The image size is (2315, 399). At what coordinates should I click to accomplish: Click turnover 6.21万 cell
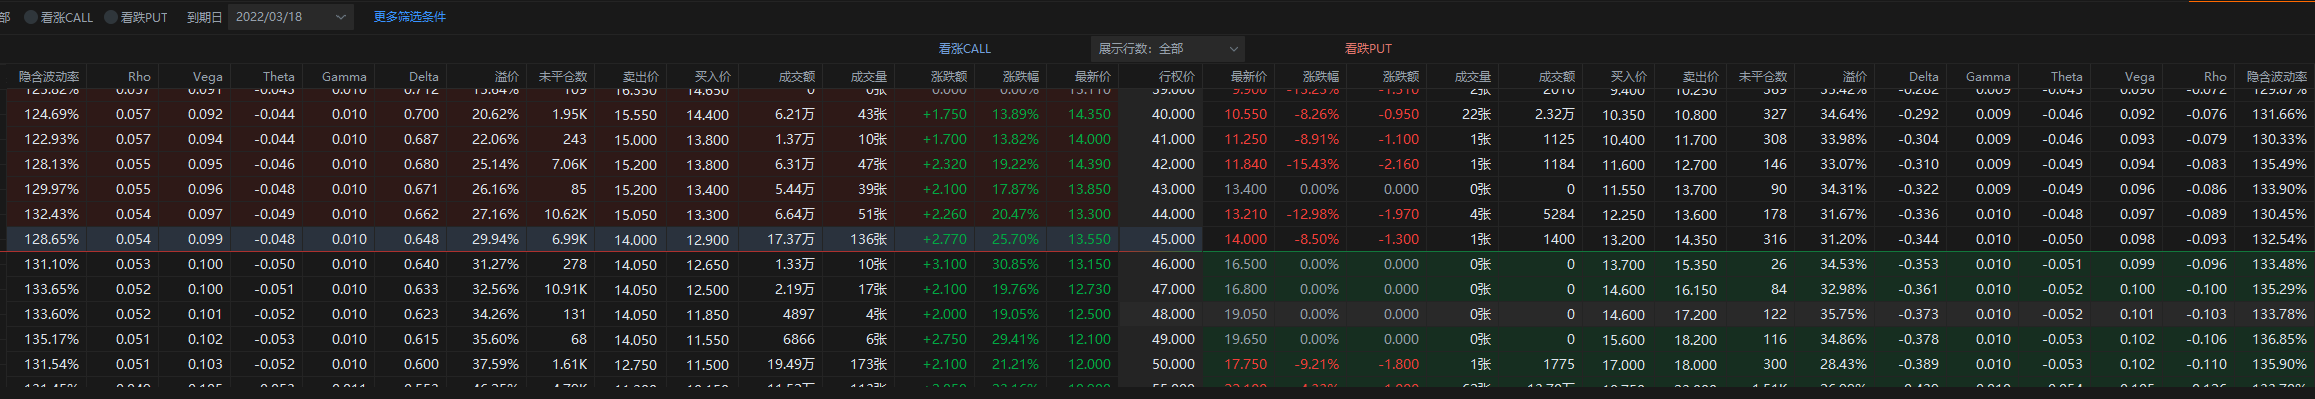click(794, 114)
